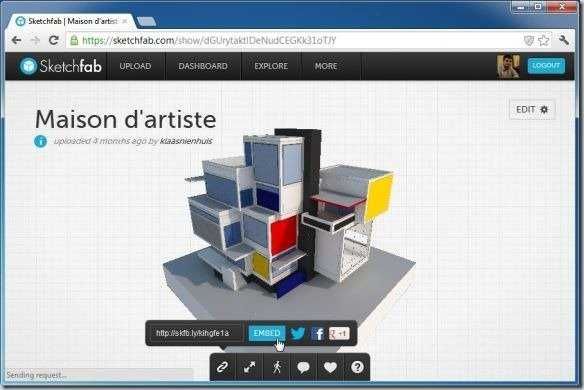Open the UPLOAD page
Screen dimensions: 584x390
tap(136, 66)
